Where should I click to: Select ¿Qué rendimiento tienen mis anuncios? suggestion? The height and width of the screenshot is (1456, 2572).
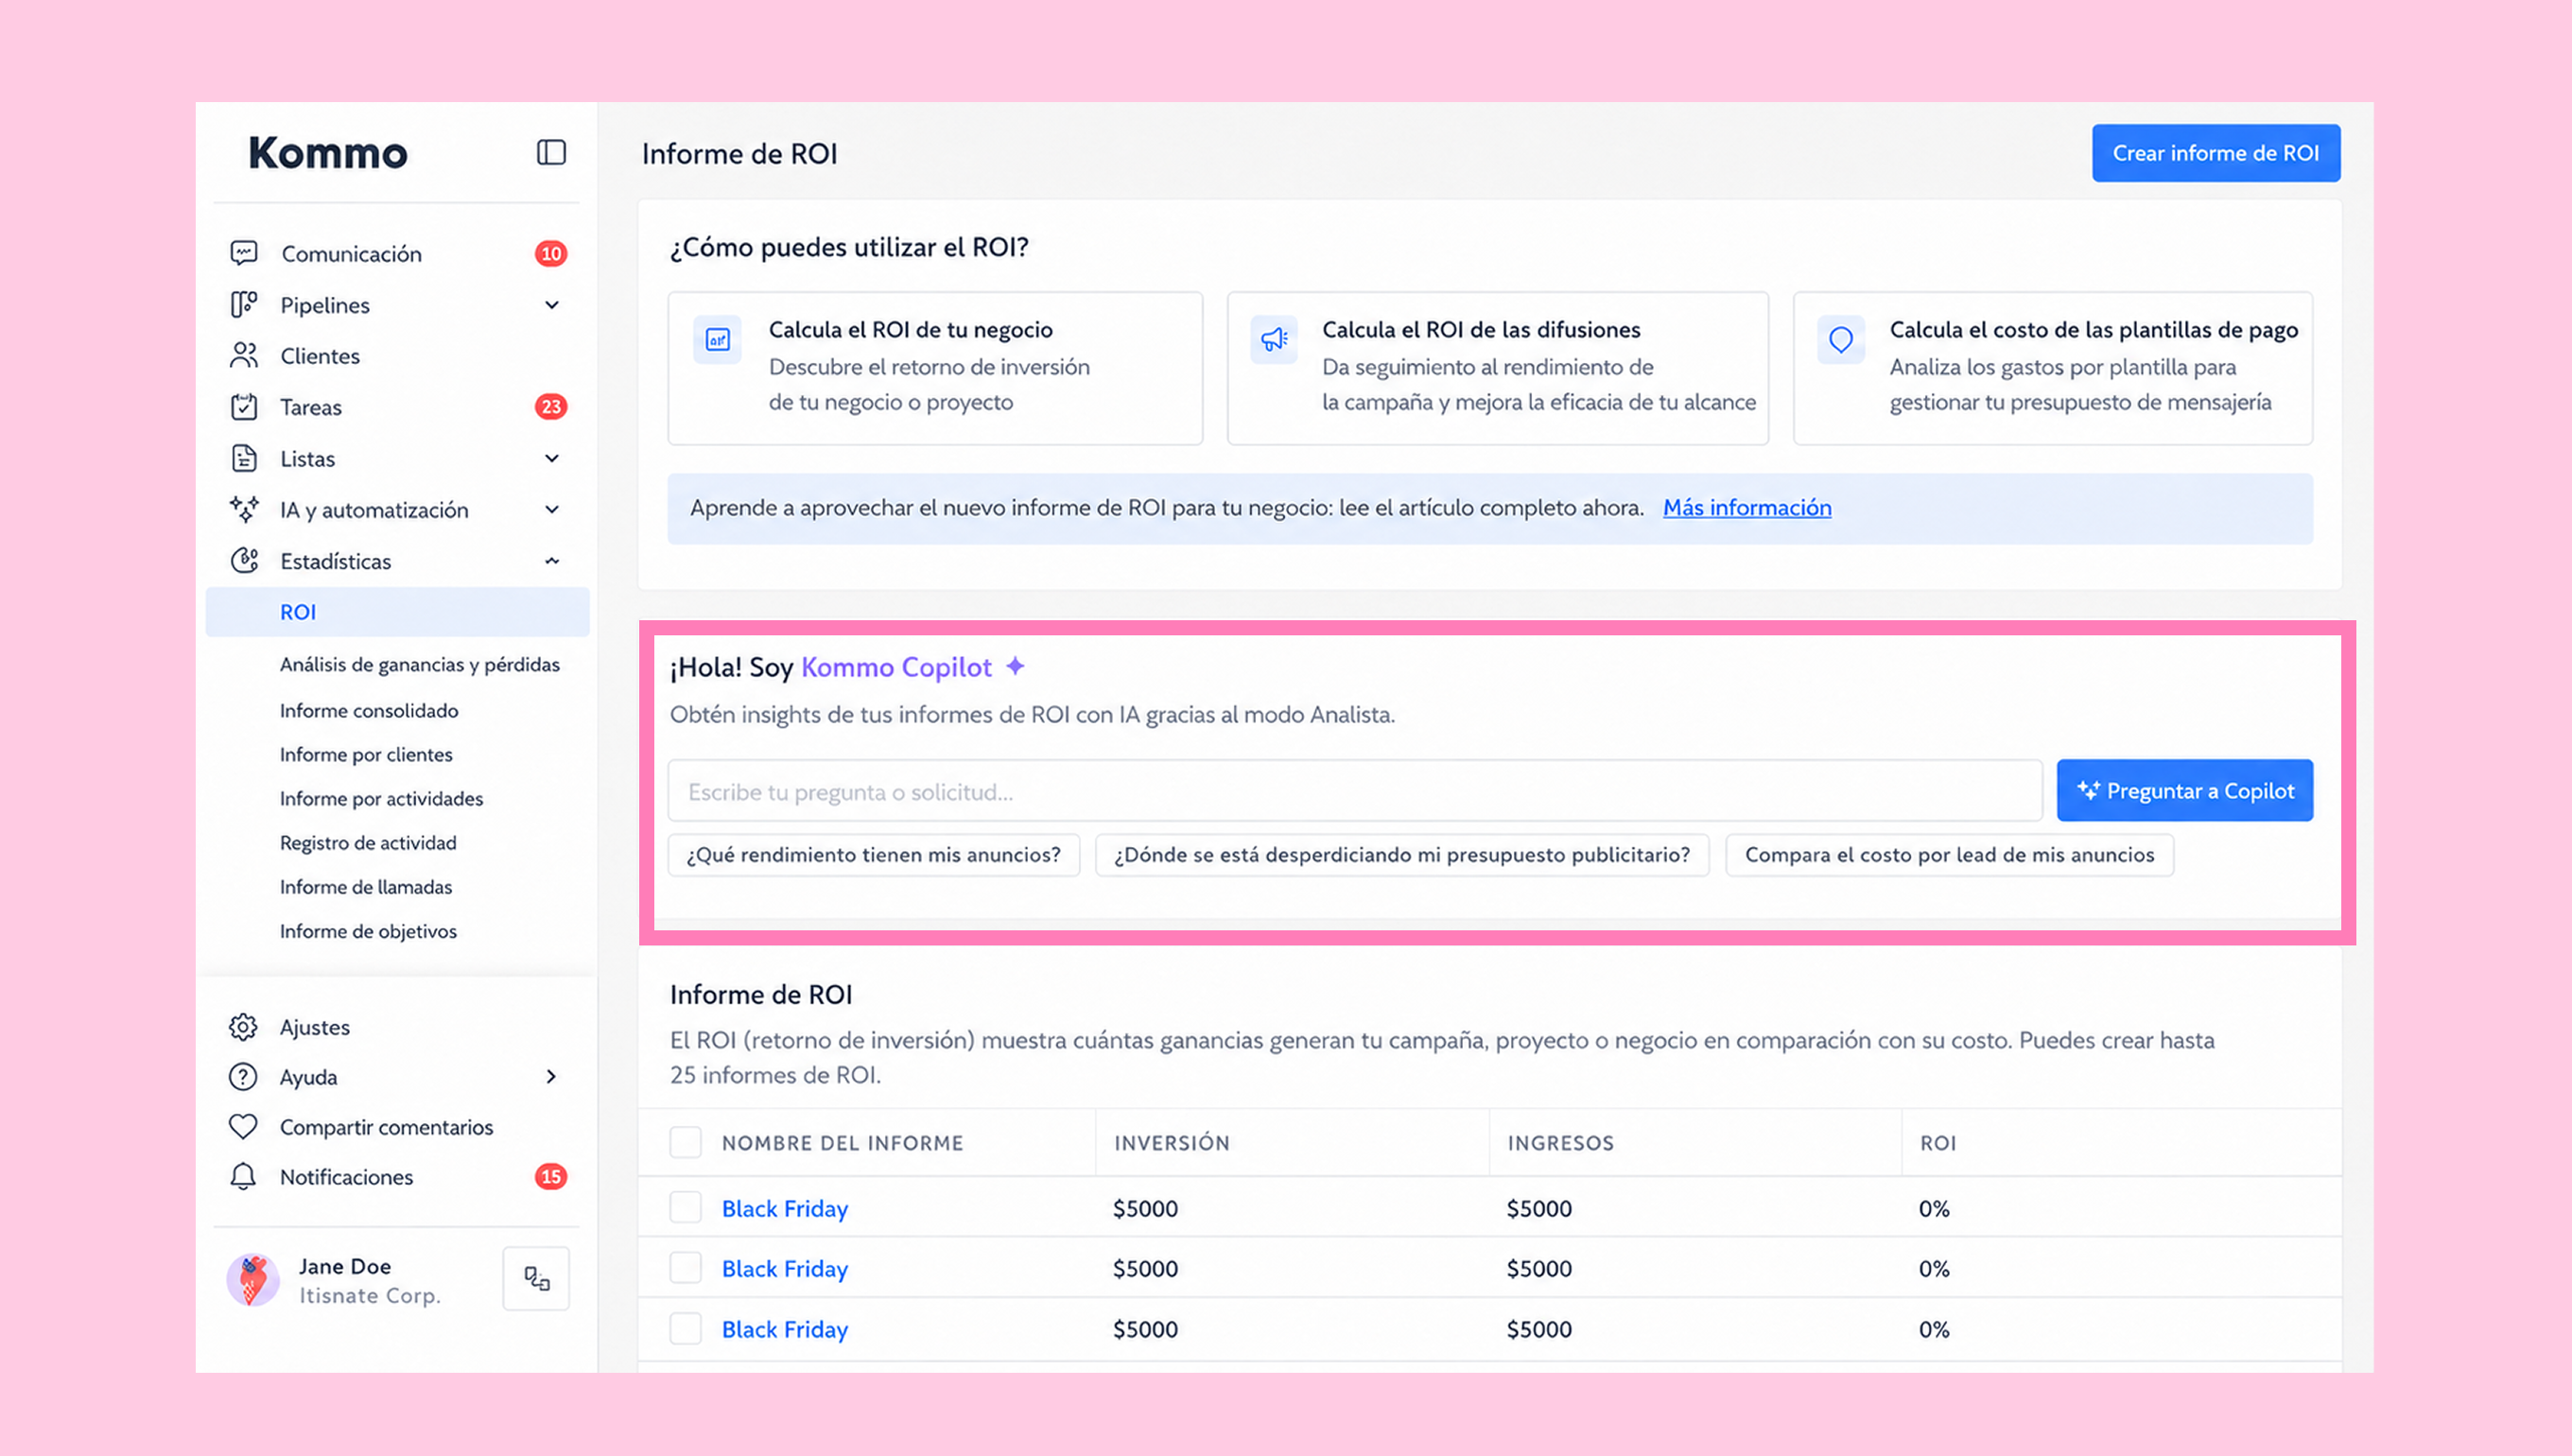[873, 855]
